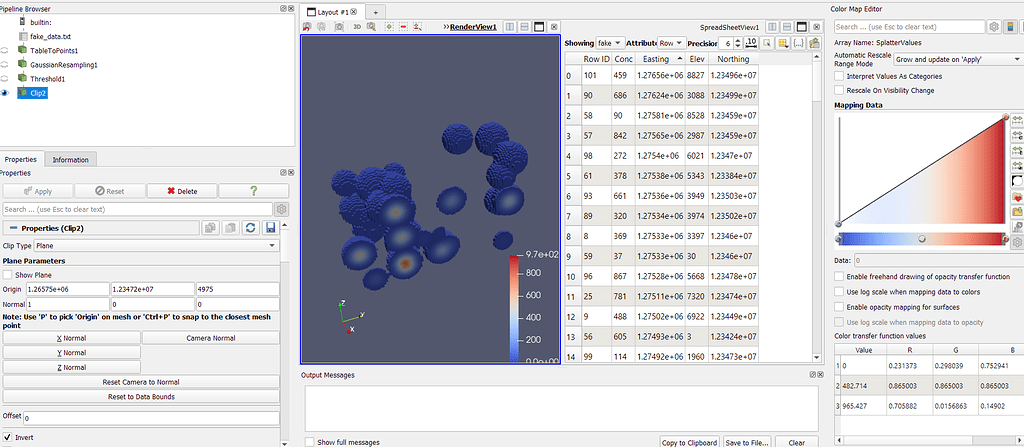Click invert transfer functions icon in Color Map Editor
The image size is (1024, 447).
[x=1017, y=181]
